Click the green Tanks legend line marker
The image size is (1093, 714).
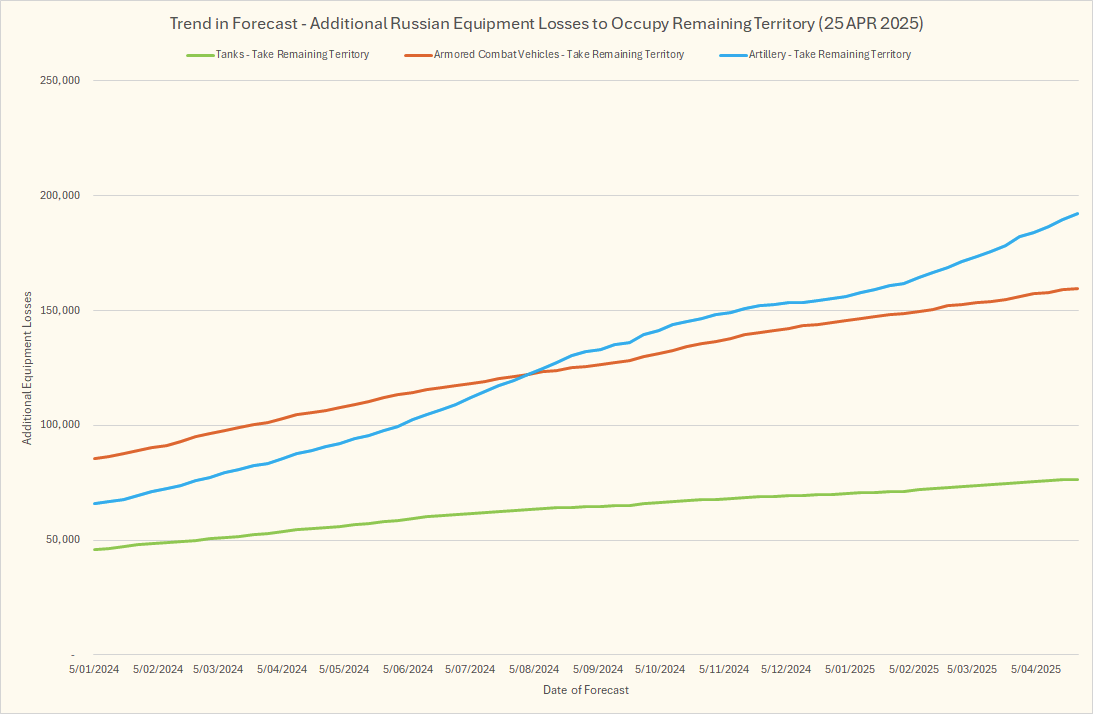pos(197,55)
